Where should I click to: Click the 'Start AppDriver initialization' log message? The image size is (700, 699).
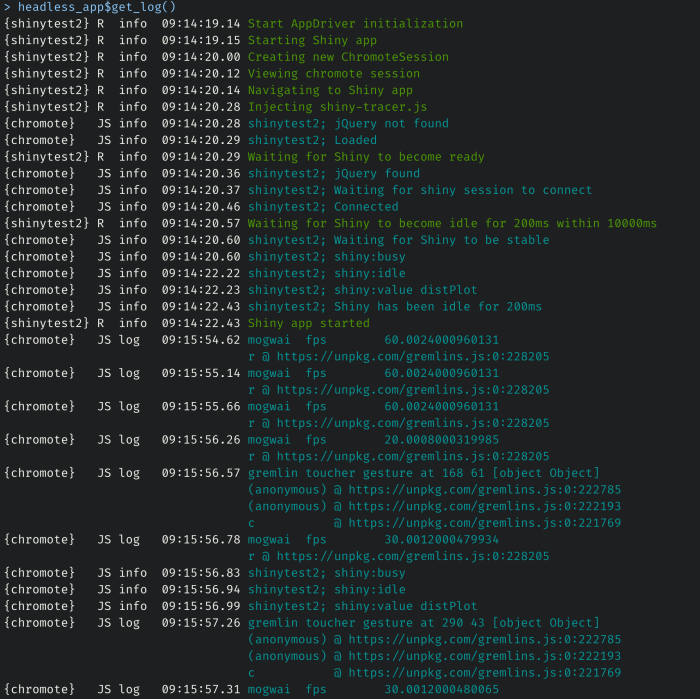355,24
